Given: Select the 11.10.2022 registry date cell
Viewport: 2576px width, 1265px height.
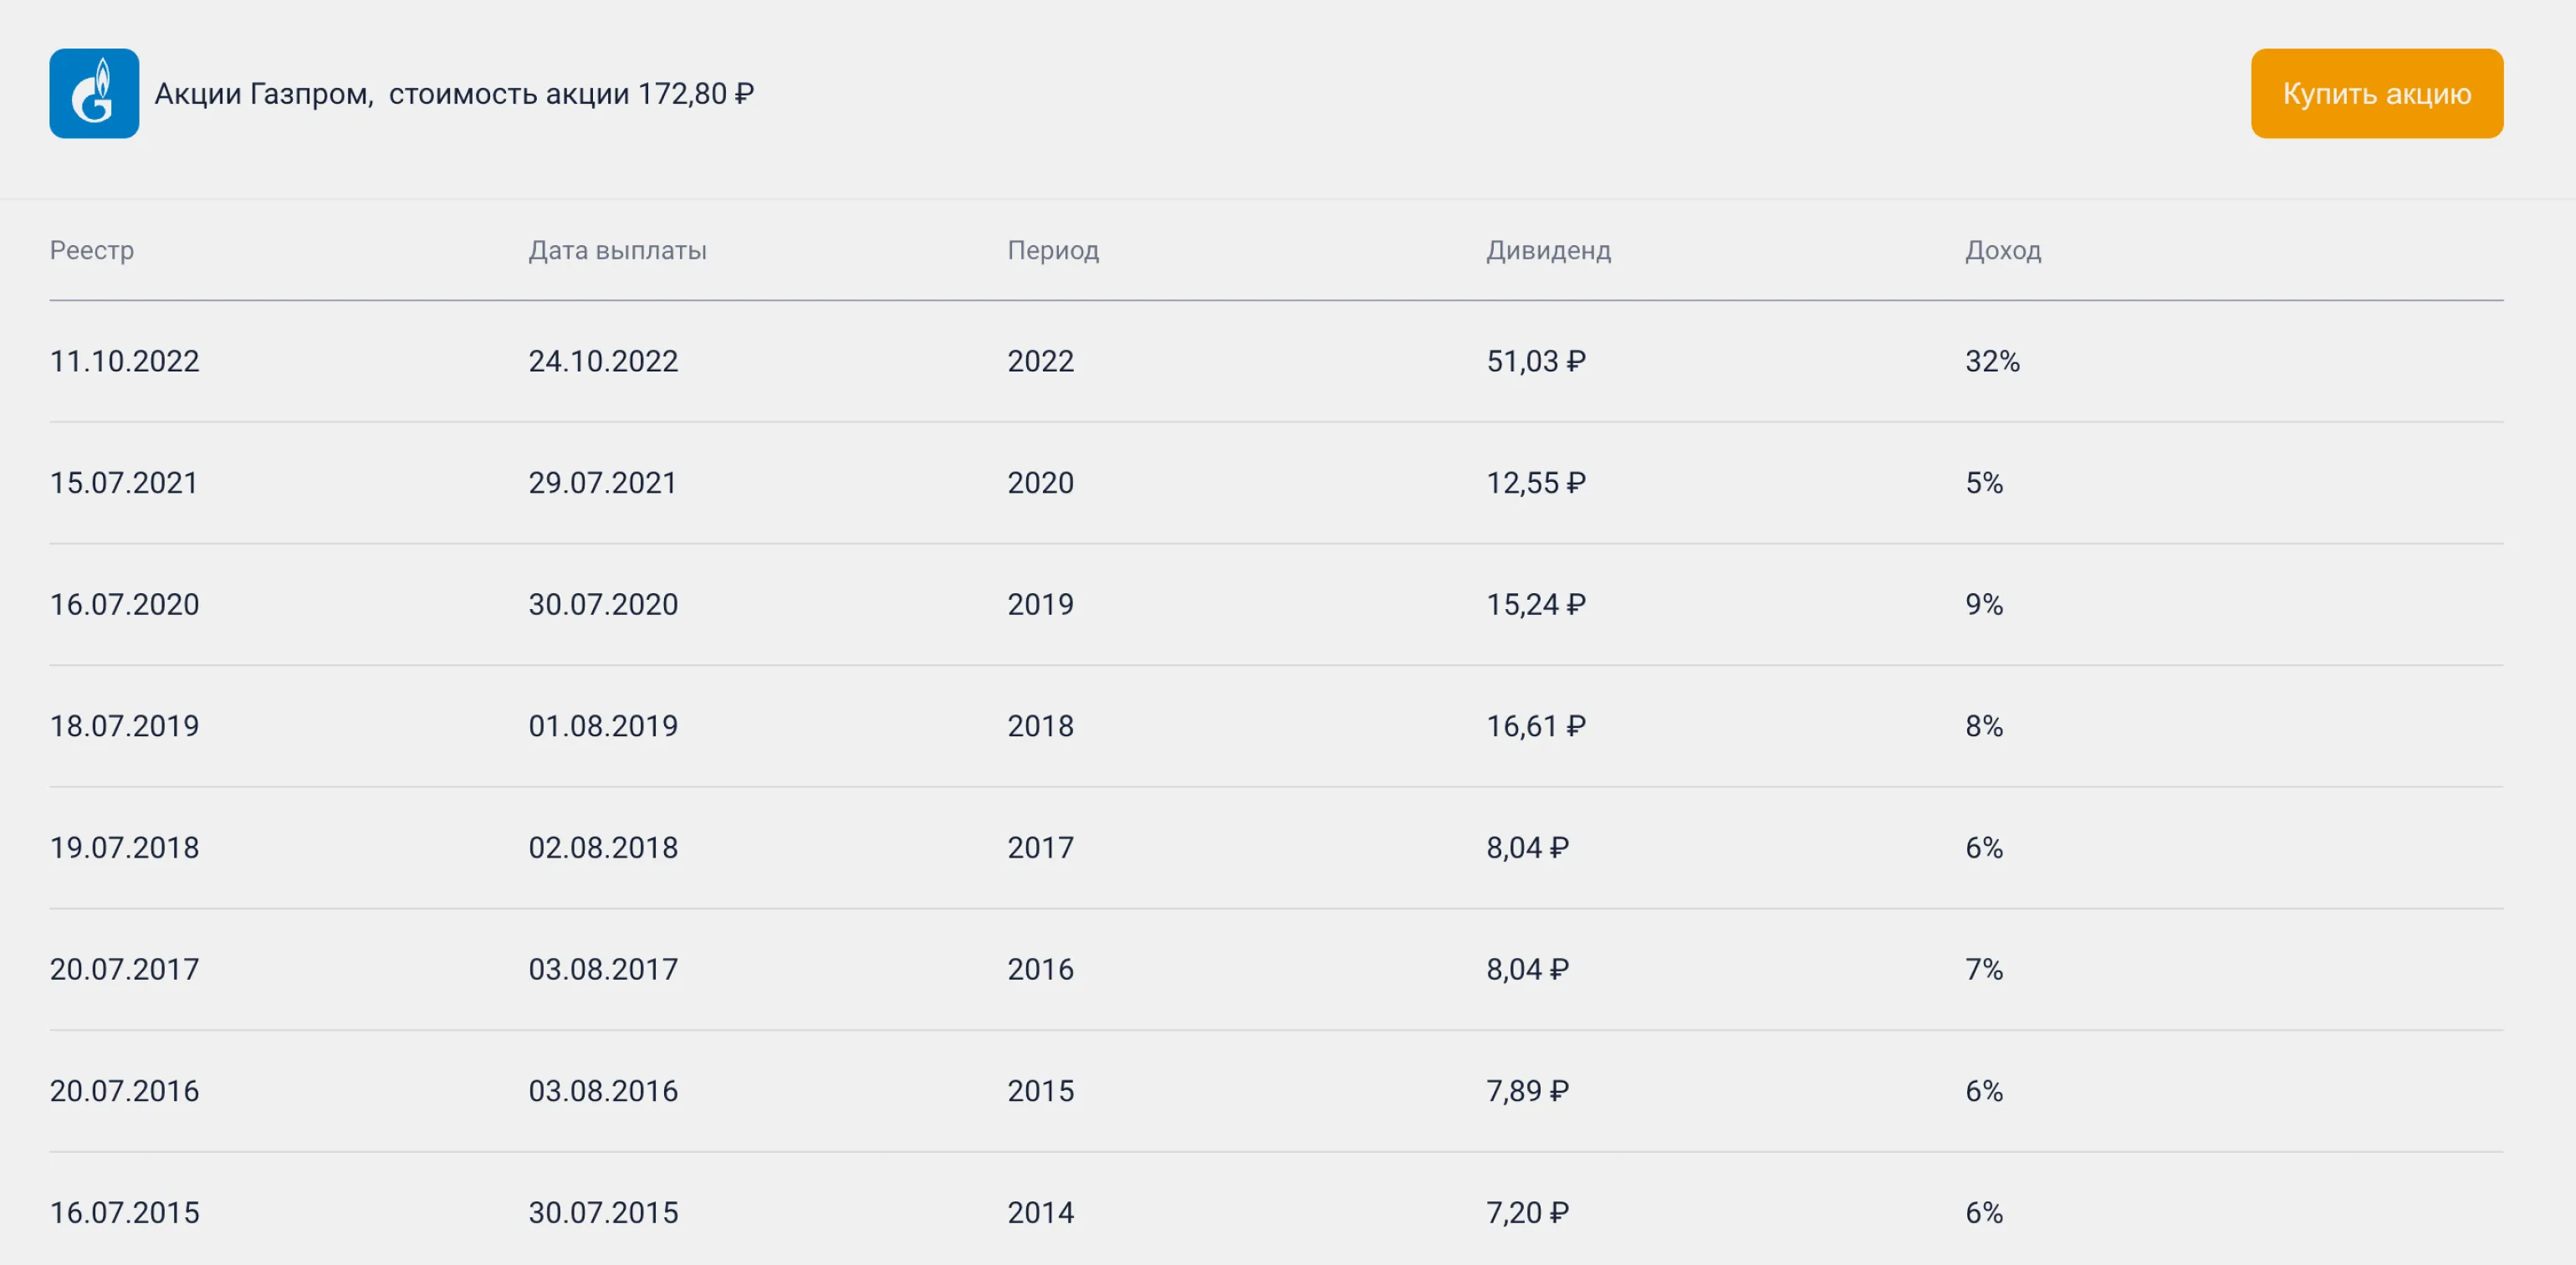Looking at the screenshot, I should tap(125, 361).
